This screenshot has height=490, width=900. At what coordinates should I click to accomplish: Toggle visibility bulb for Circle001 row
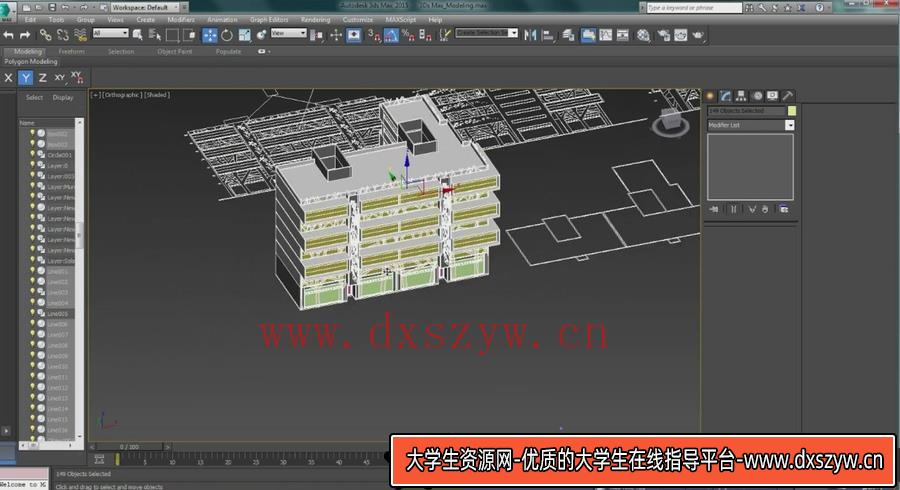pyautogui.click(x=32, y=154)
